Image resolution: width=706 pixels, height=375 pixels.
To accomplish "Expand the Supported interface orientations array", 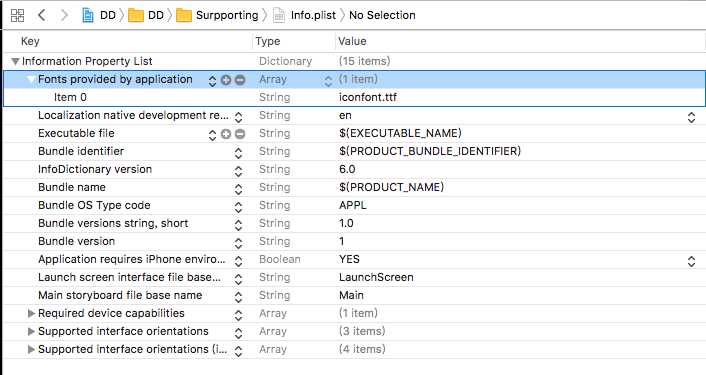I will click(x=31, y=331).
